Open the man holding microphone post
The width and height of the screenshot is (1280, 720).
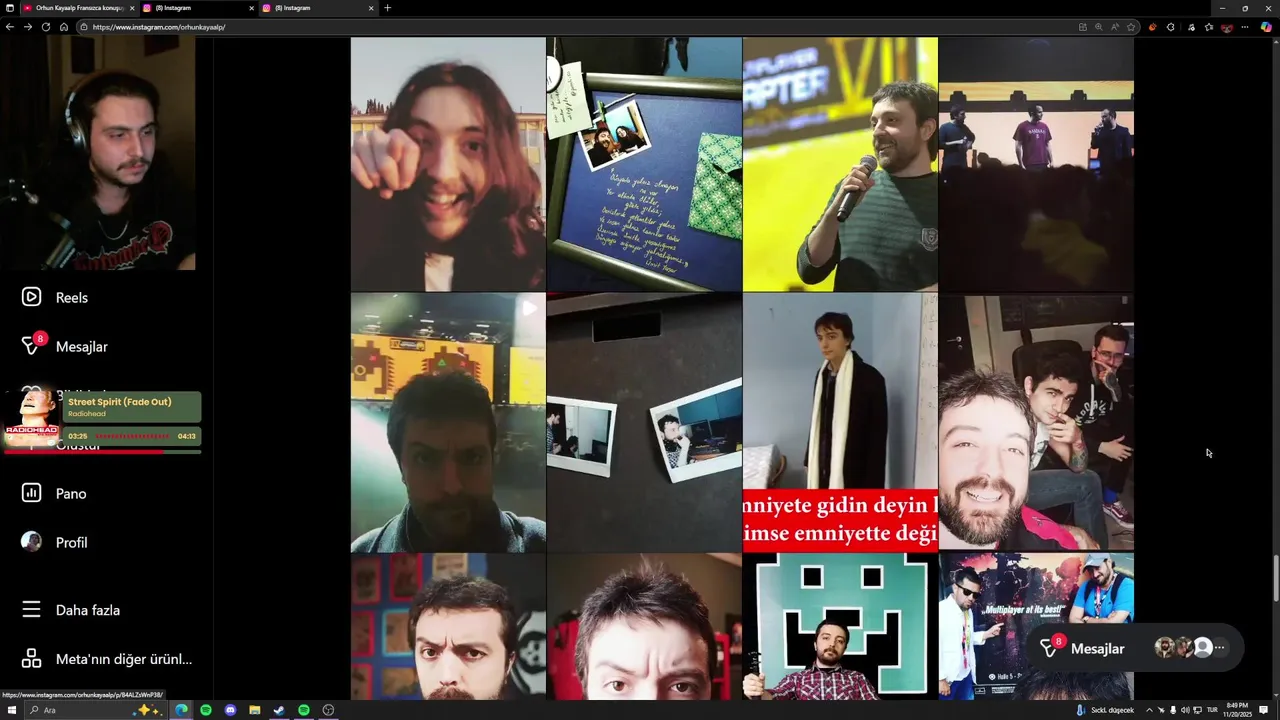pos(840,163)
